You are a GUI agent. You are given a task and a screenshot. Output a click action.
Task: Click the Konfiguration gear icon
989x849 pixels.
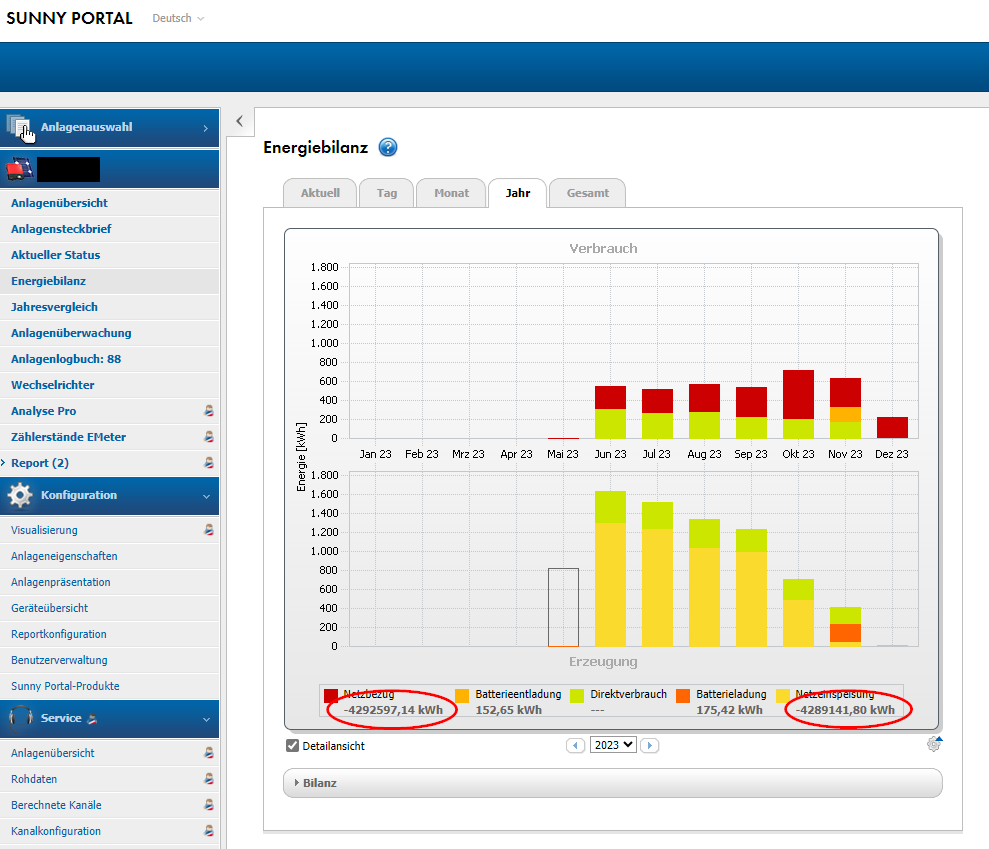[x=20, y=495]
